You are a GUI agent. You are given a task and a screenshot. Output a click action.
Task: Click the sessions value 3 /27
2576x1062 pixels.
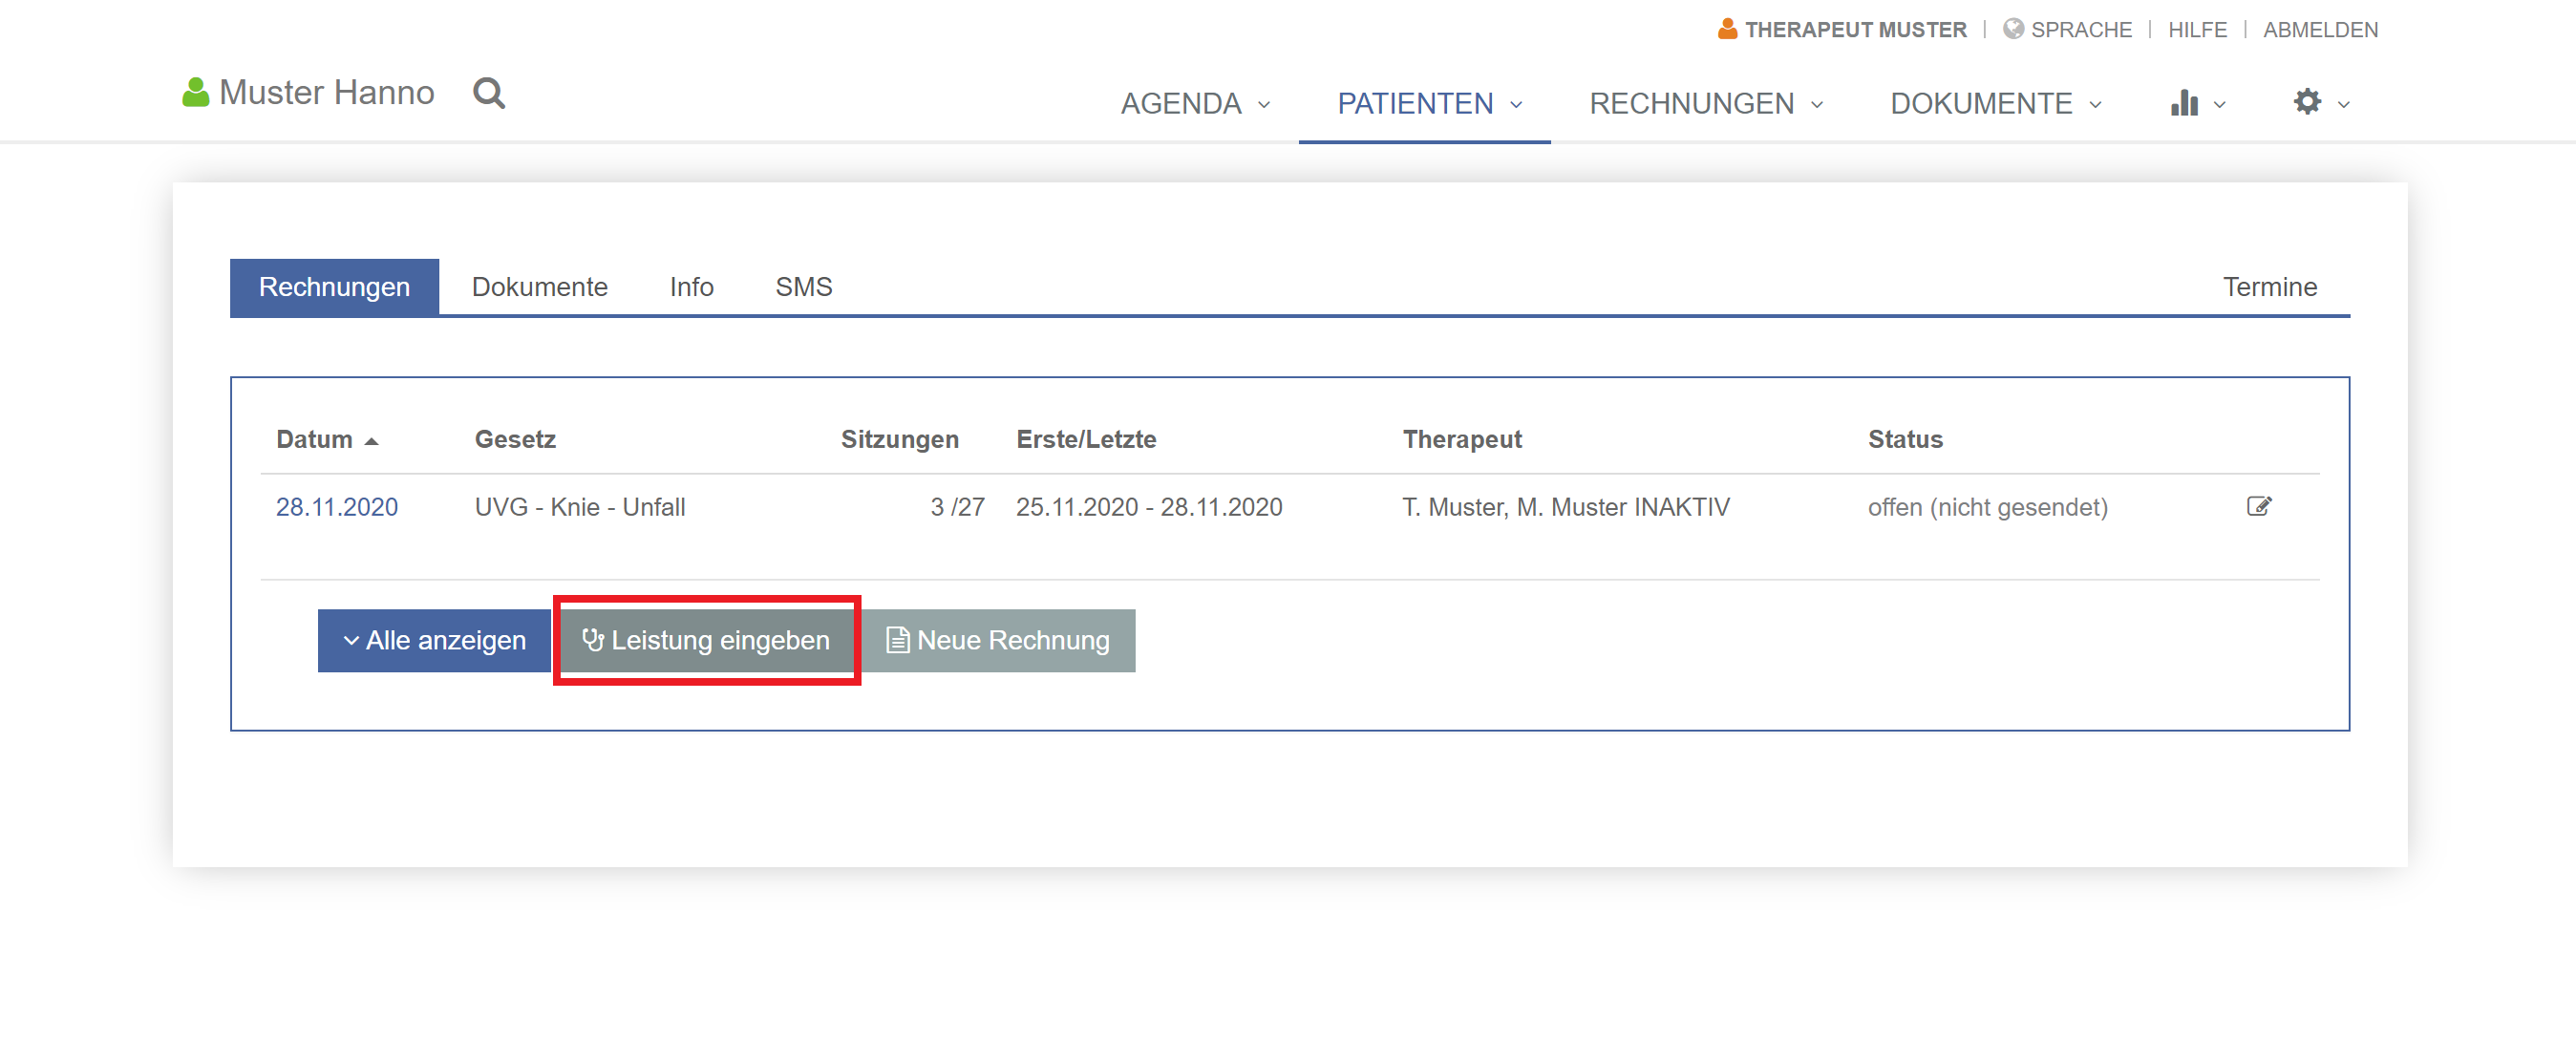[957, 507]
